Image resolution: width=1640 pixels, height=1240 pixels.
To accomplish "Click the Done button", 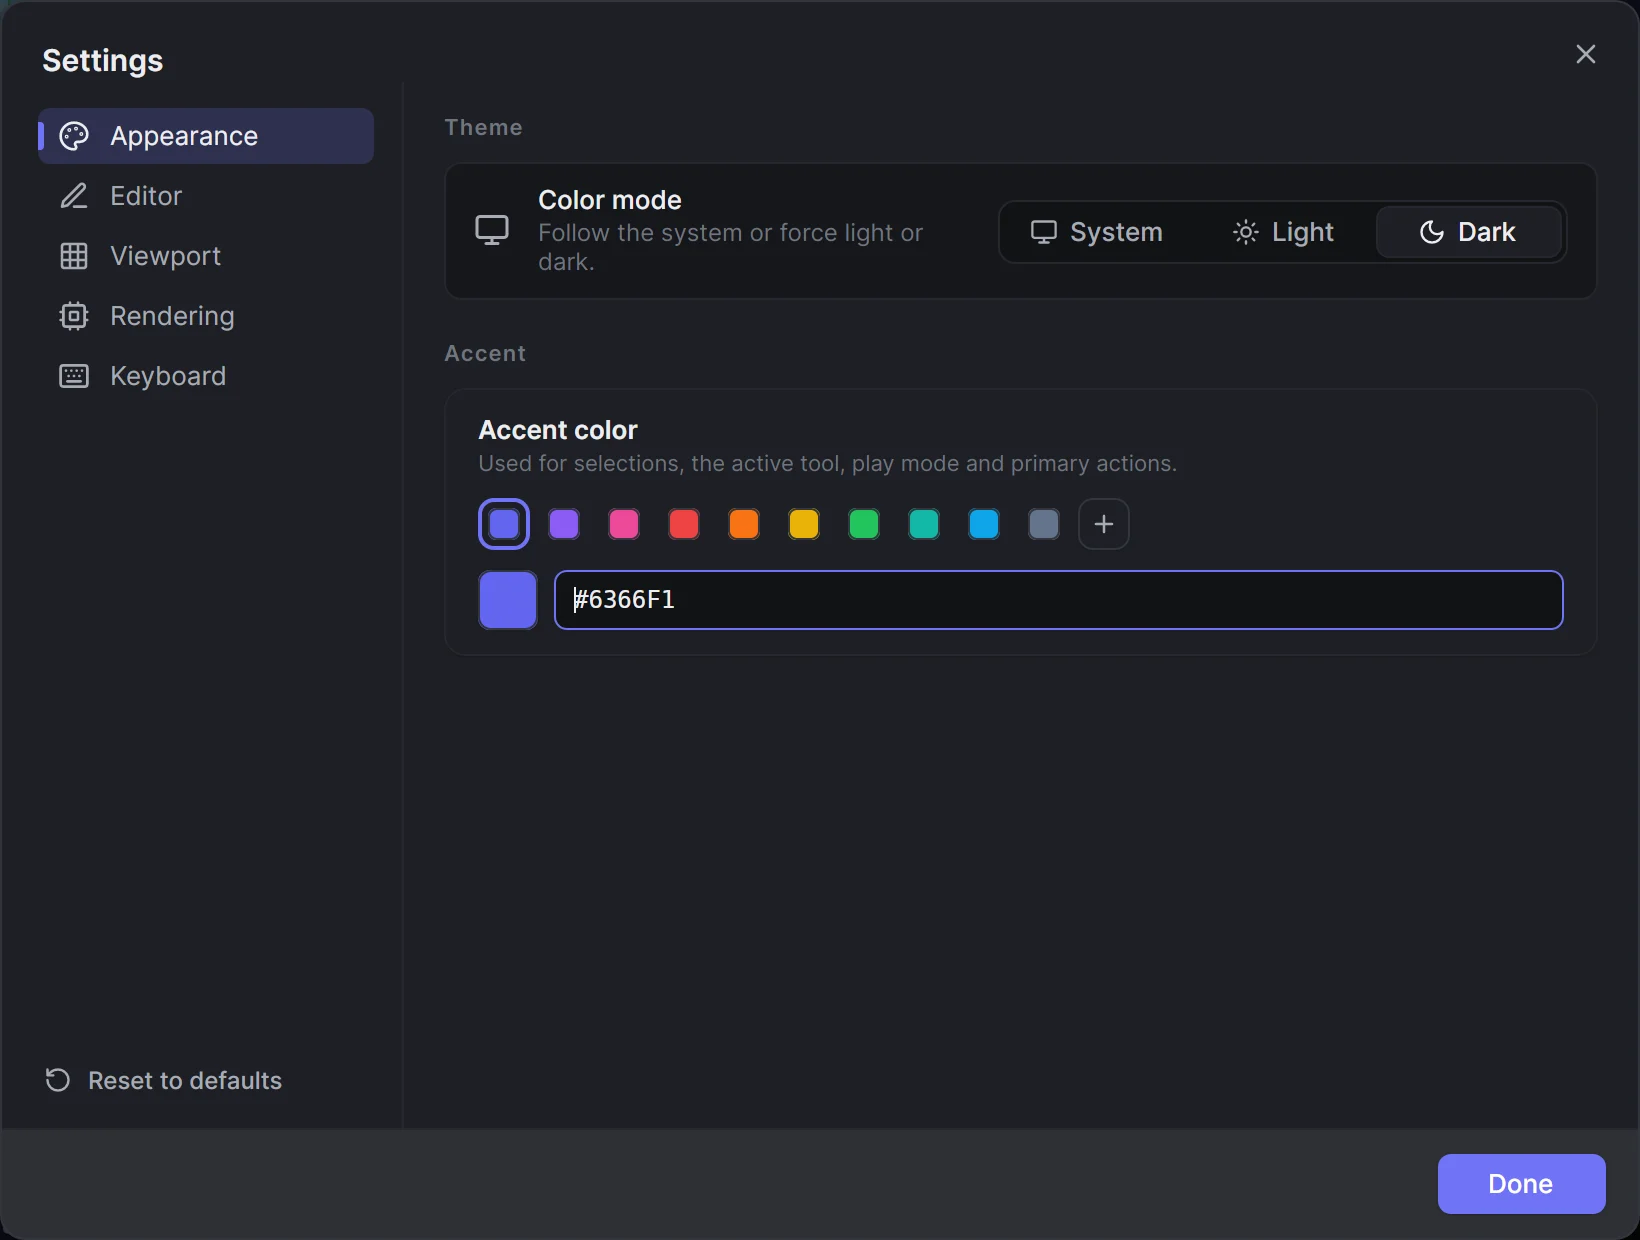I will tap(1522, 1184).
